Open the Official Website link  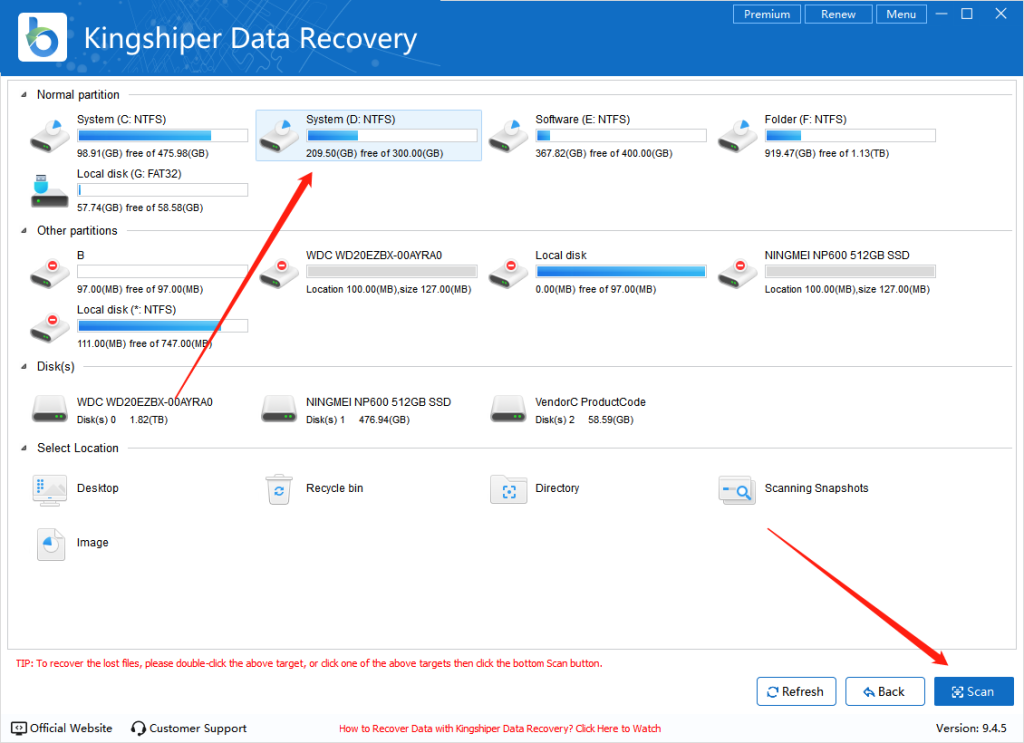click(71, 728)
